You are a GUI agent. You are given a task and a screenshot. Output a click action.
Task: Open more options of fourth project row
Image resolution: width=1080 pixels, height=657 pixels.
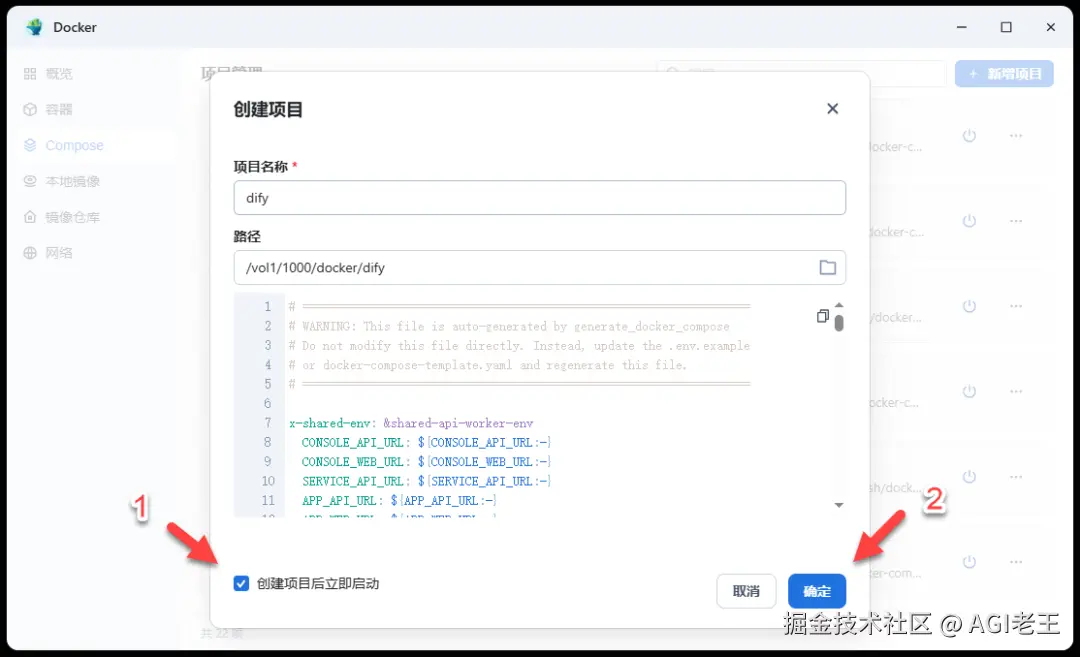click(1016, 391)
